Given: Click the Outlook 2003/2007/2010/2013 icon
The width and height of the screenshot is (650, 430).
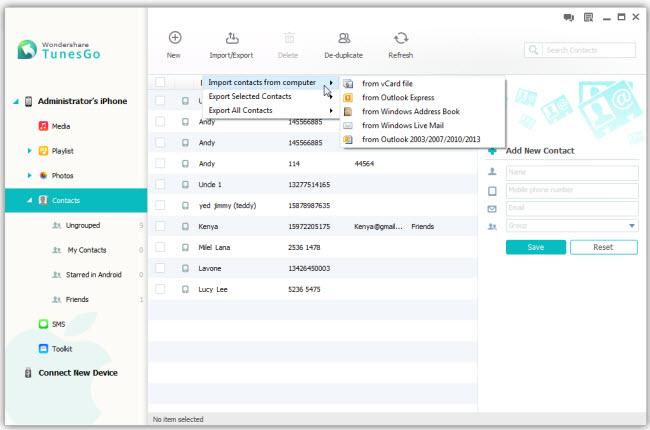Looking at the screenshot, I should (348, 140).
